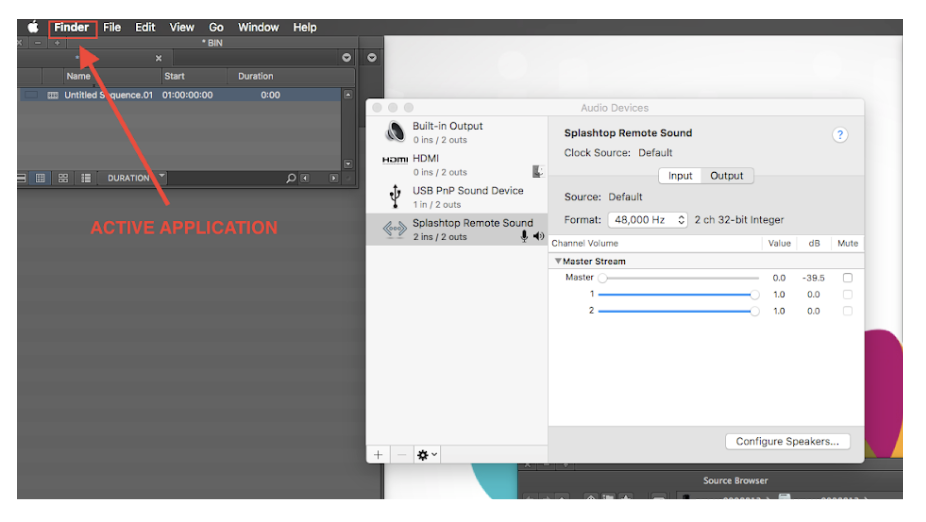The height and width of the screenshot is (522, 926).
Task: Click the bin search magnifier icon
Action: [291, 178]
